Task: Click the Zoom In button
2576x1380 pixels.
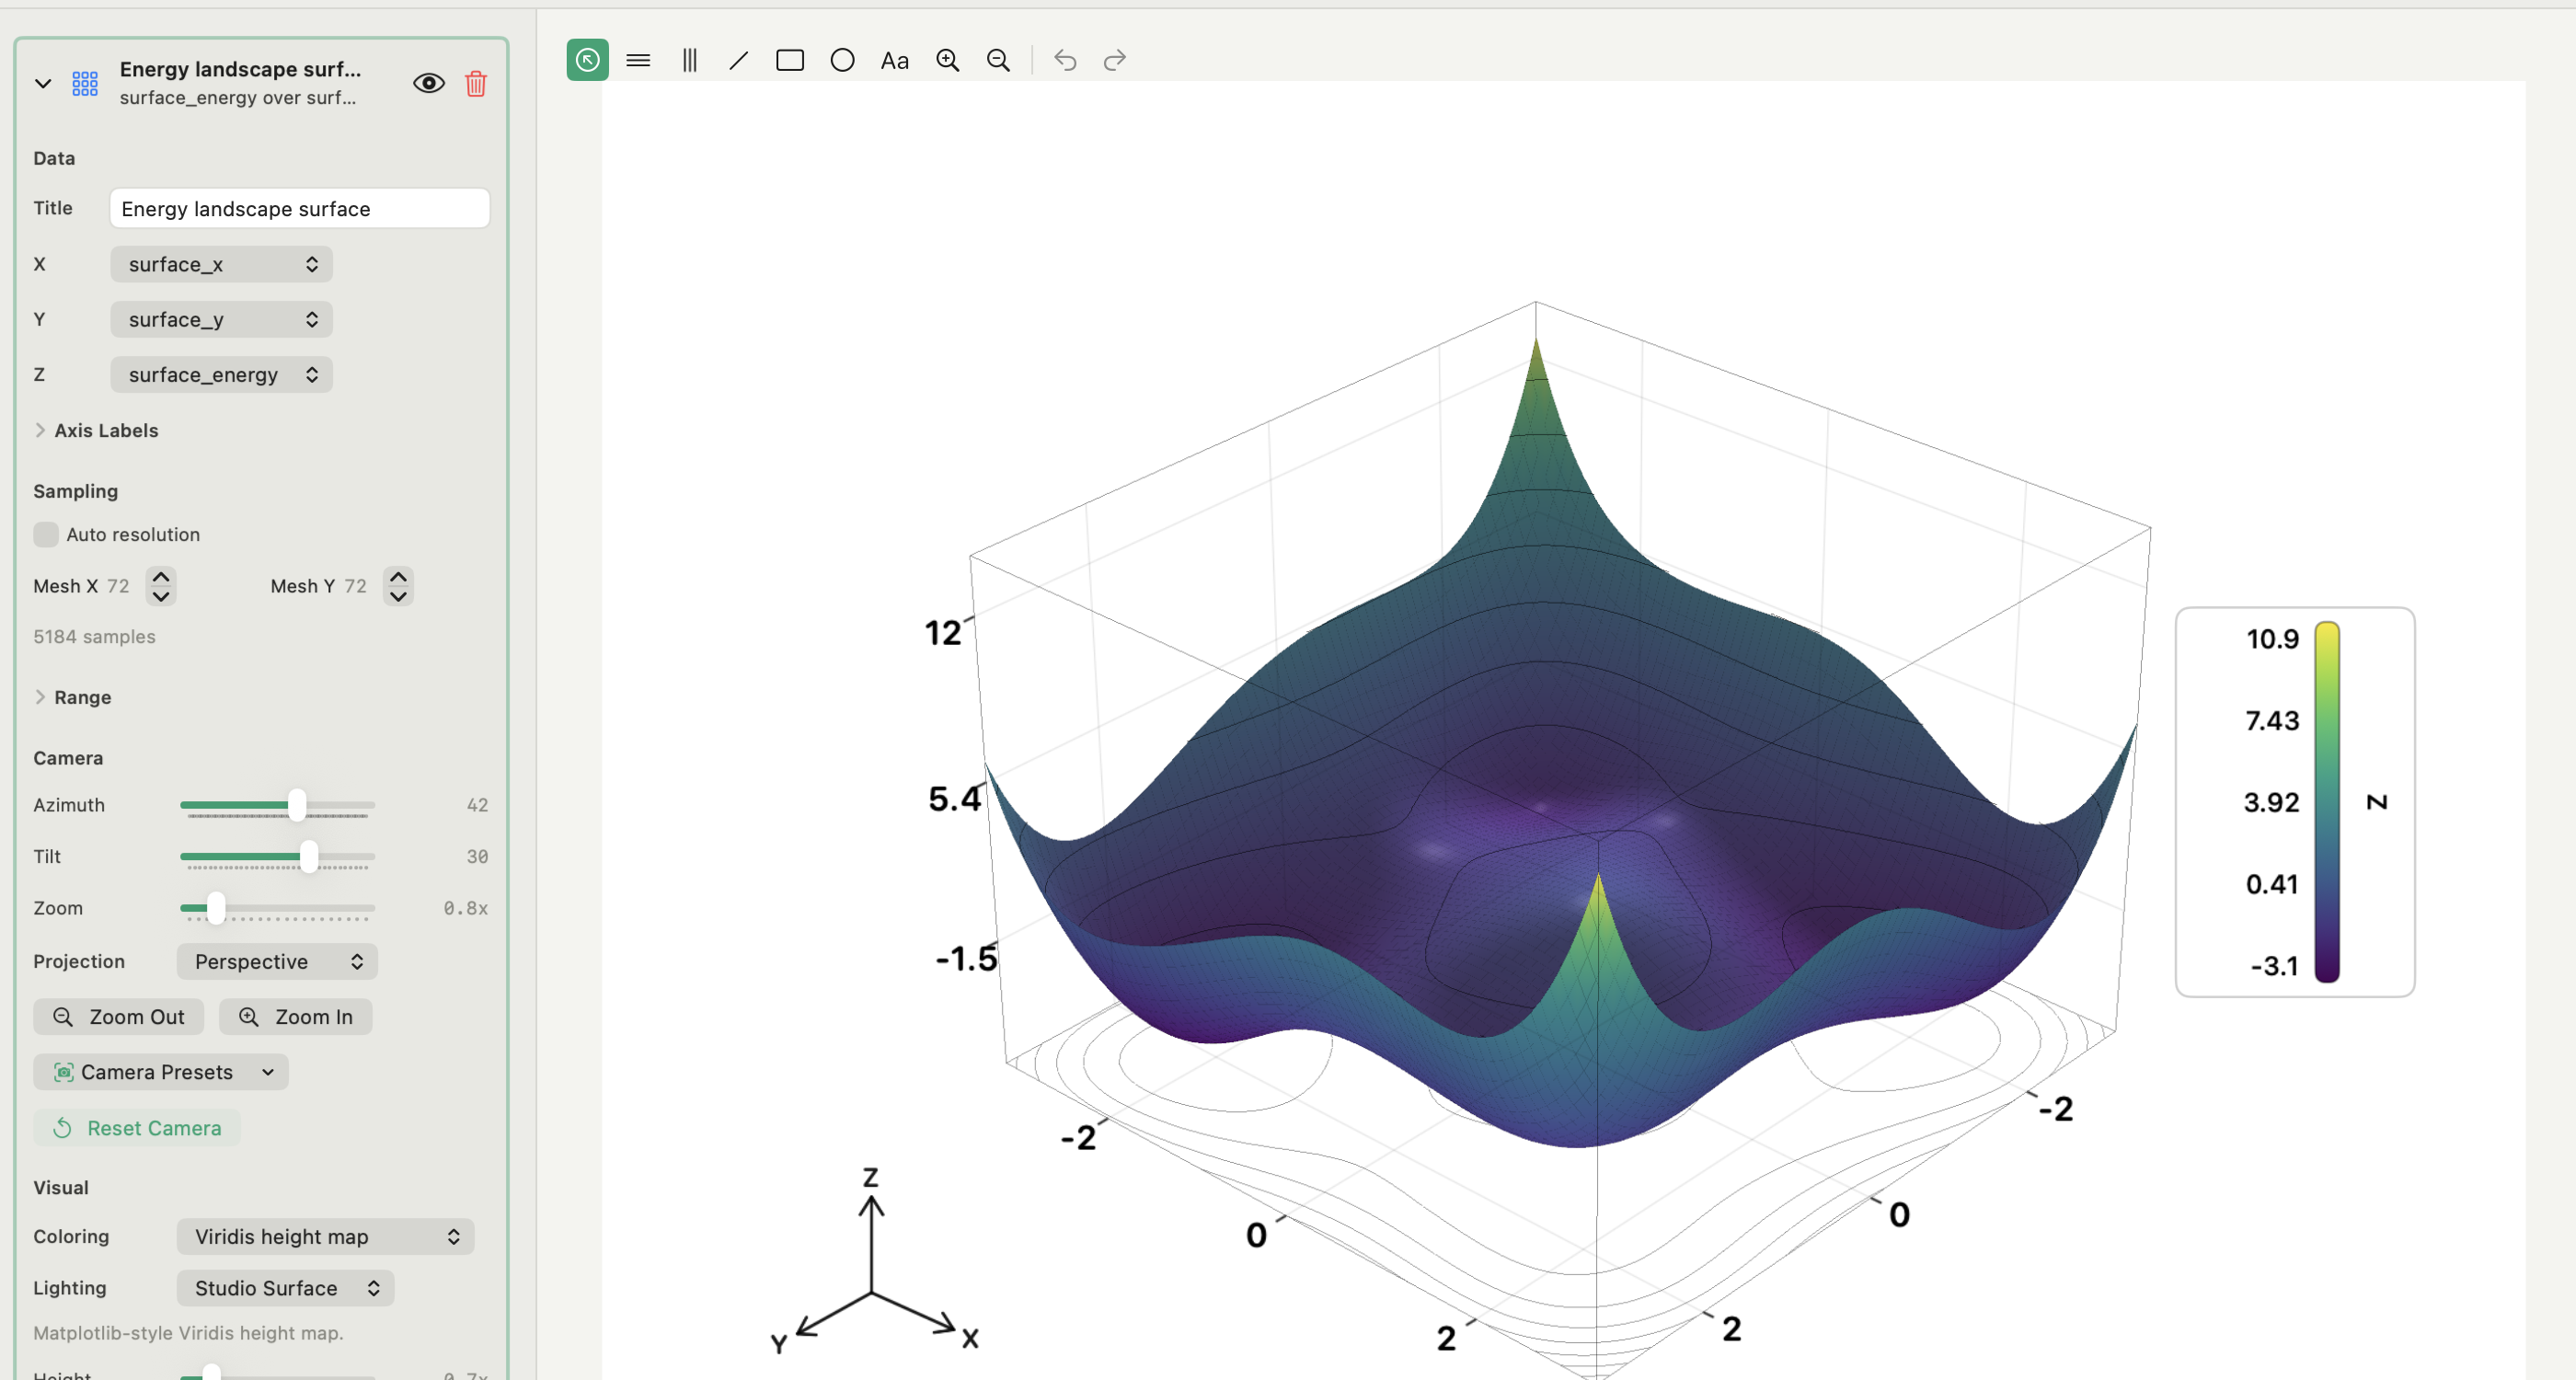Action: (x=296, y=1017)
